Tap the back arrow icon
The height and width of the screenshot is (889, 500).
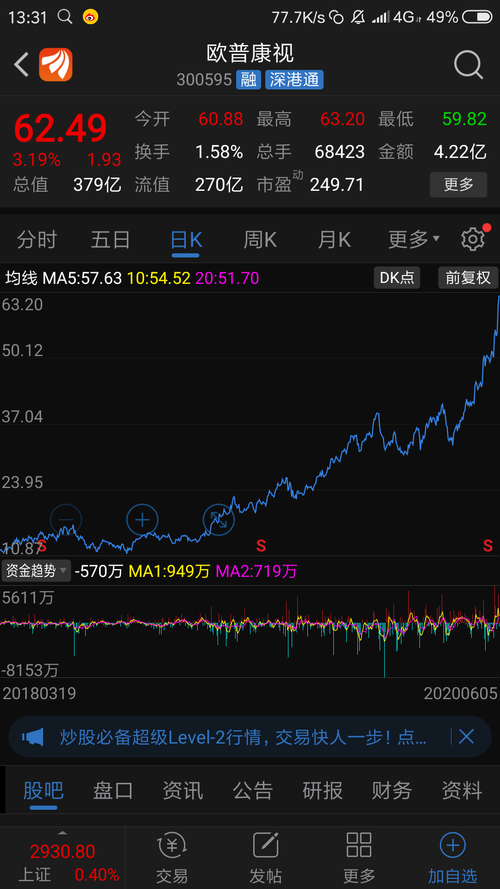click(x=22, y=65)
